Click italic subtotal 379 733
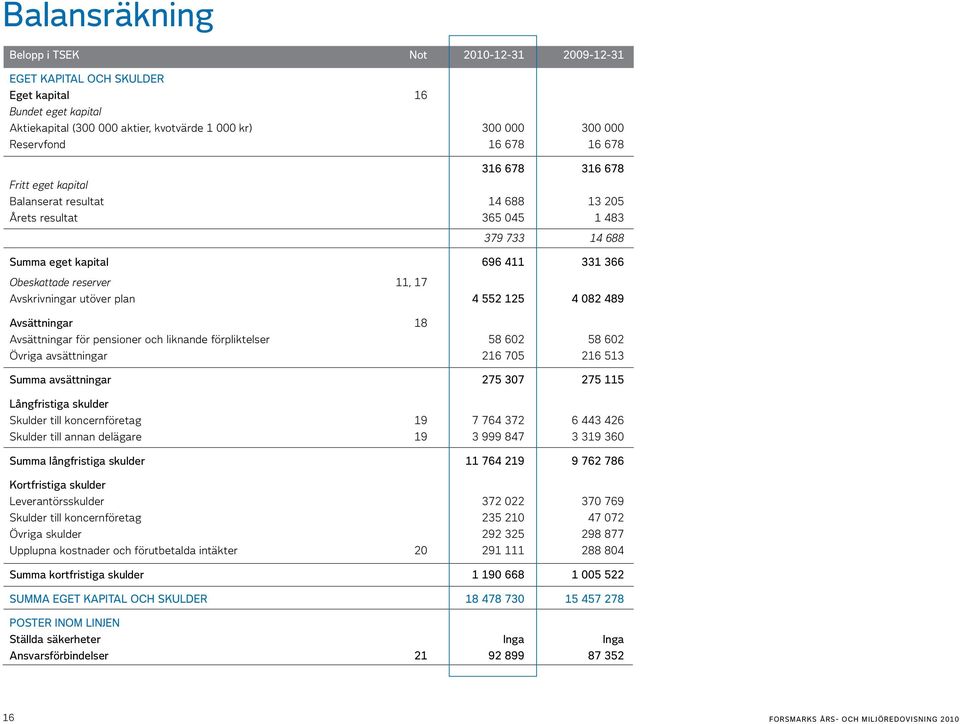Screen dimensions: 960x724 click(x=504, y=238)
